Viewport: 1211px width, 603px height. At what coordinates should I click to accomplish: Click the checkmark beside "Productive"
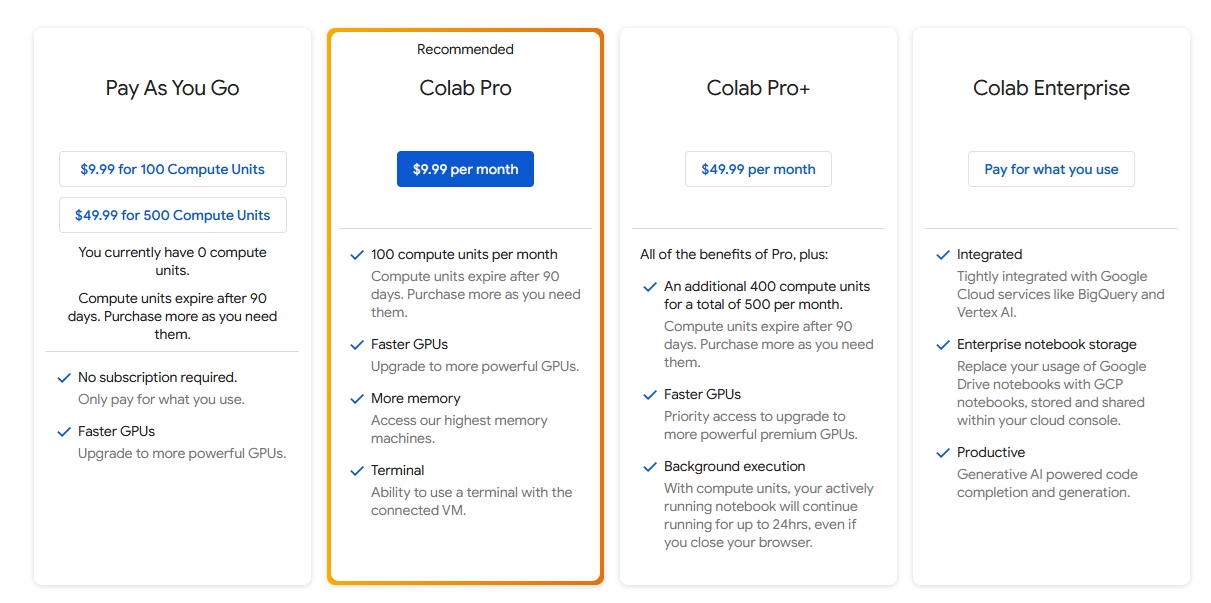pyautogui.click(x=943, y=452)
